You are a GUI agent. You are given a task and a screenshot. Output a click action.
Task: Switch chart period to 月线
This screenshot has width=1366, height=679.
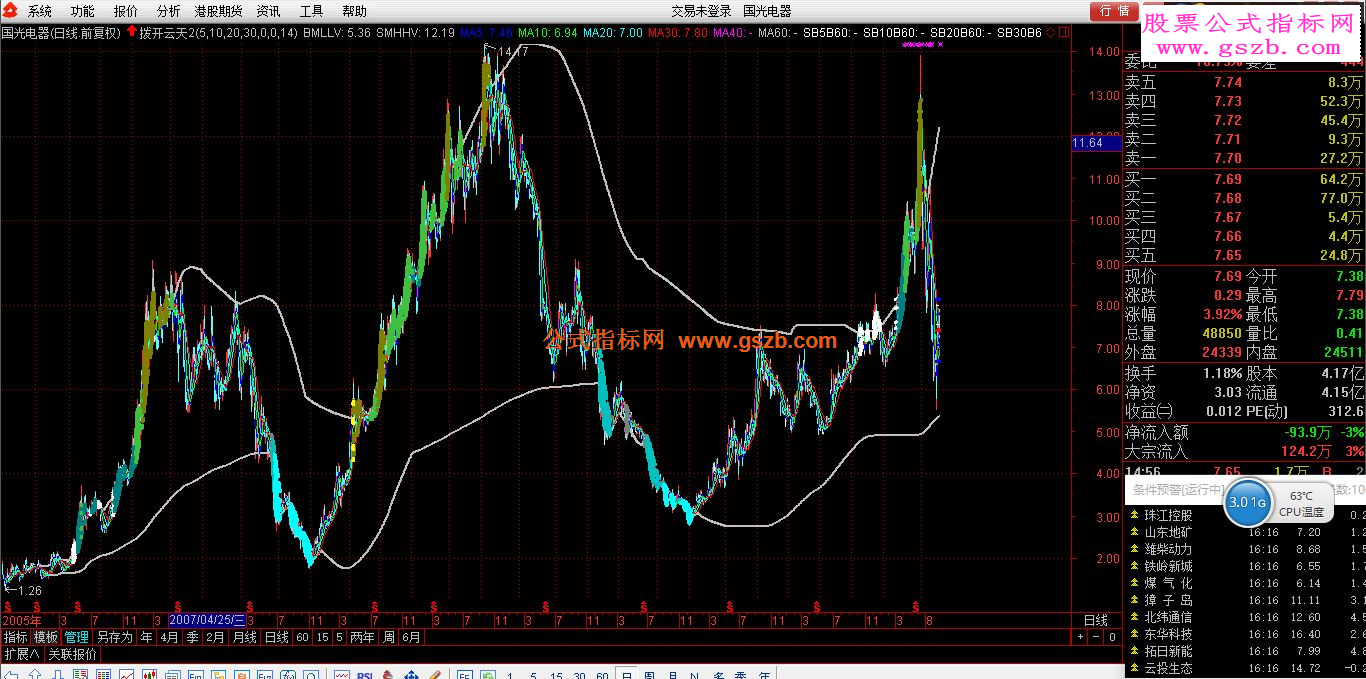[x=245, y=637]
